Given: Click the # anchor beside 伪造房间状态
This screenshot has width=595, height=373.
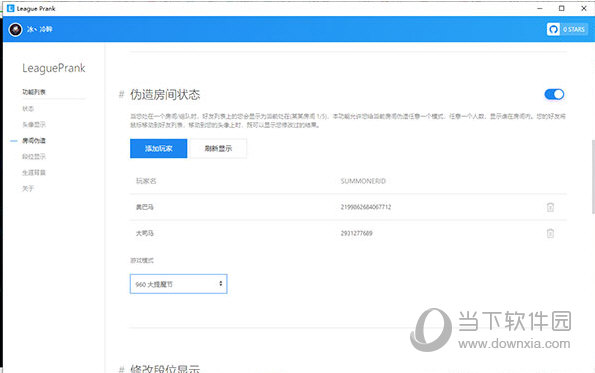Looking at the screenshot, I should pyautogui.click(x=121, y=94).
